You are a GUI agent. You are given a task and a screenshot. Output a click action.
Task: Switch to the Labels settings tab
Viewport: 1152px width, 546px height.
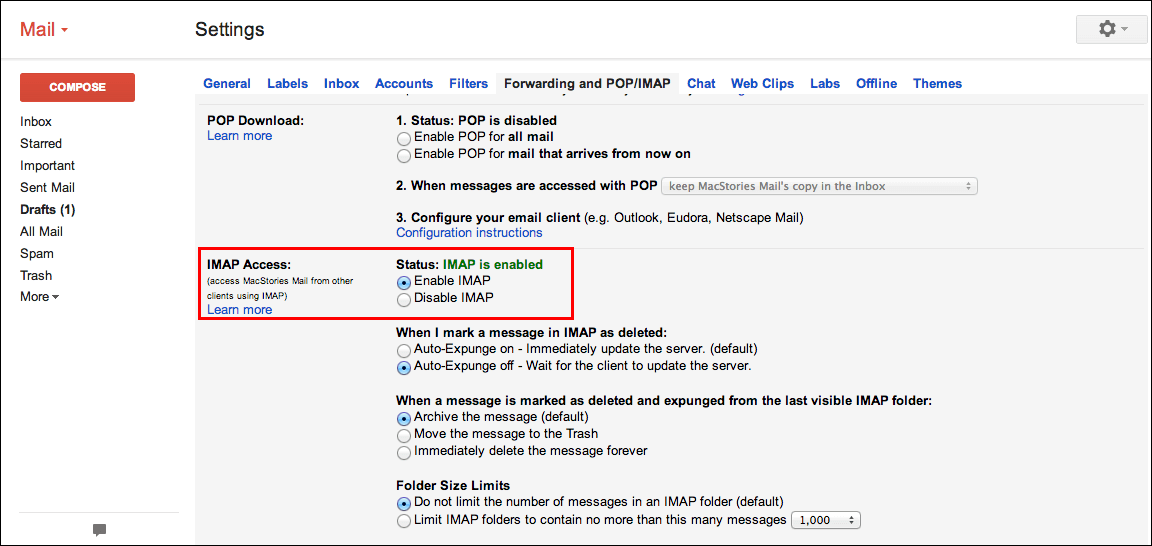pos(287,84)
